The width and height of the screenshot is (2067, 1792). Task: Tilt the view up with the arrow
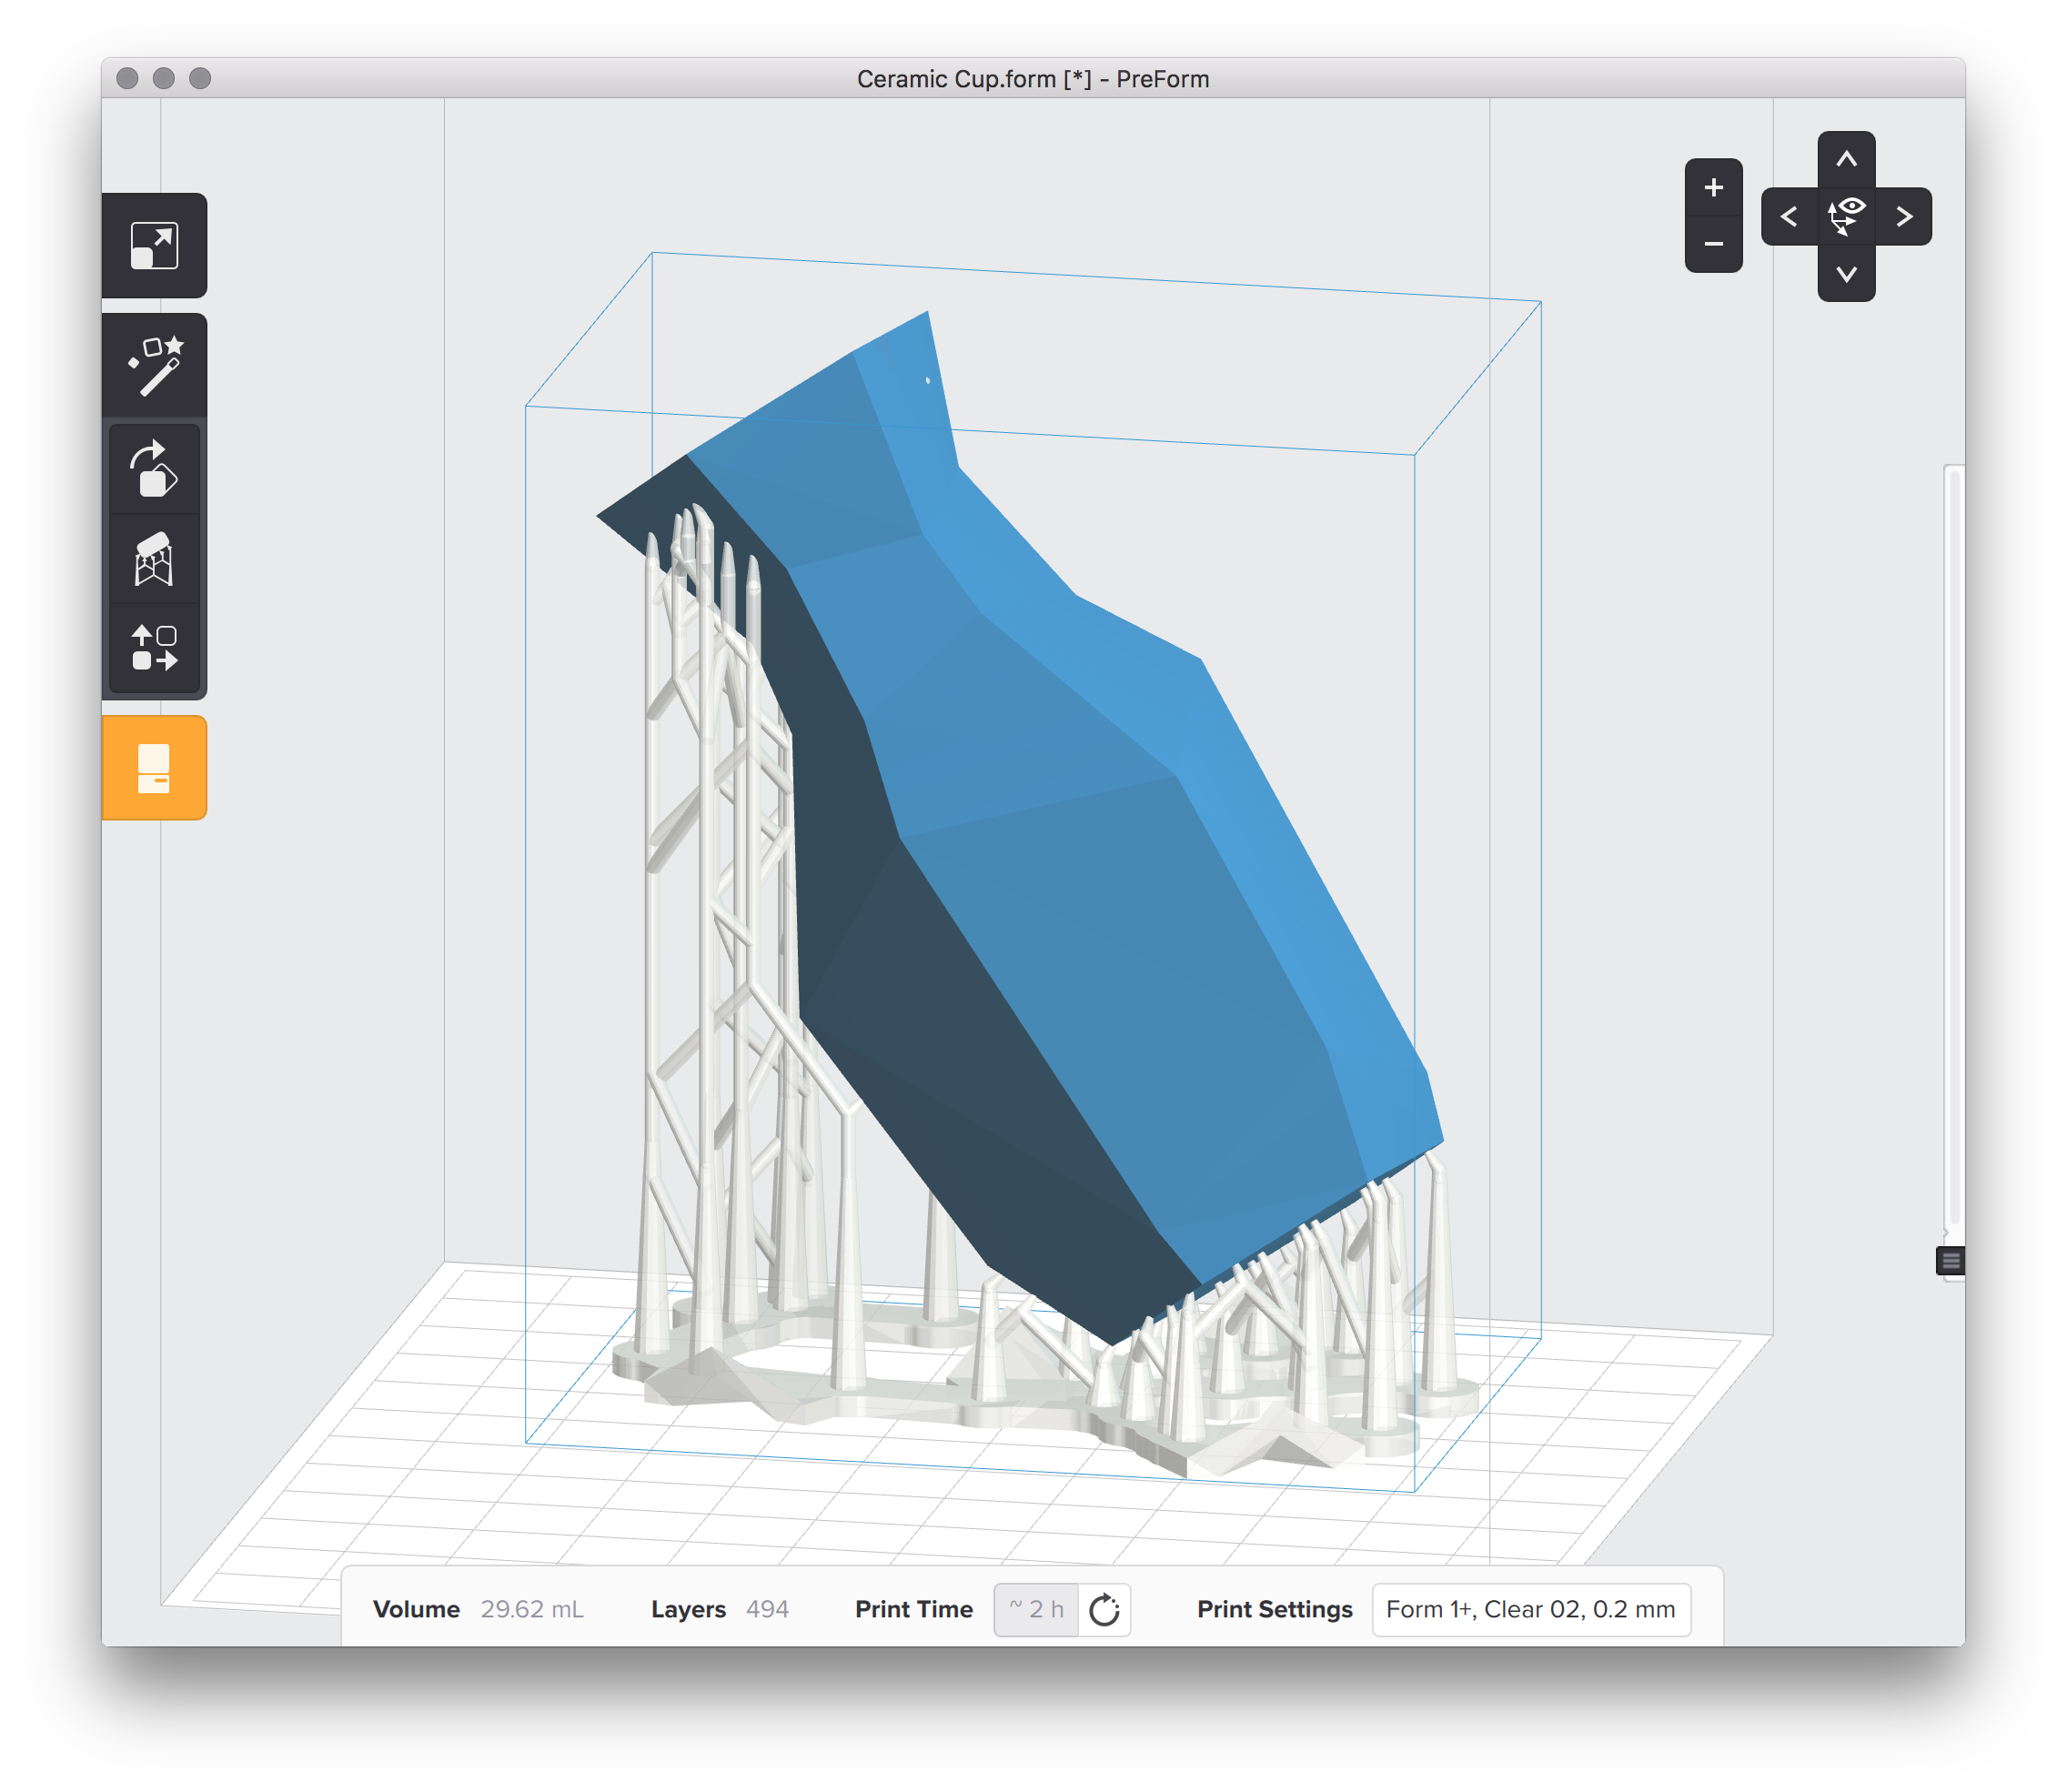coord(1847,158)
